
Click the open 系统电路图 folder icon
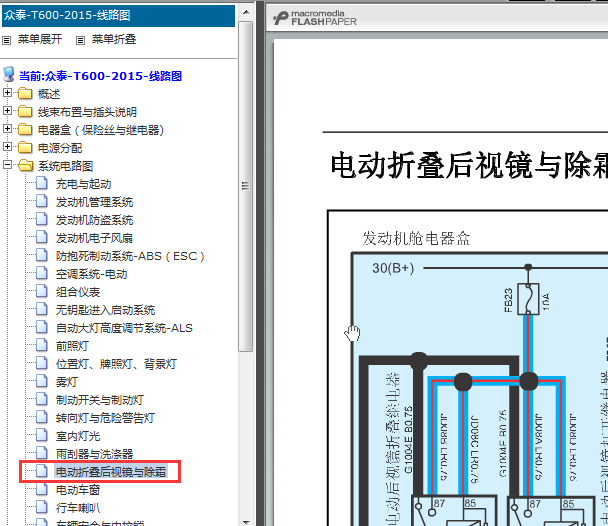[x=26, y=166]
